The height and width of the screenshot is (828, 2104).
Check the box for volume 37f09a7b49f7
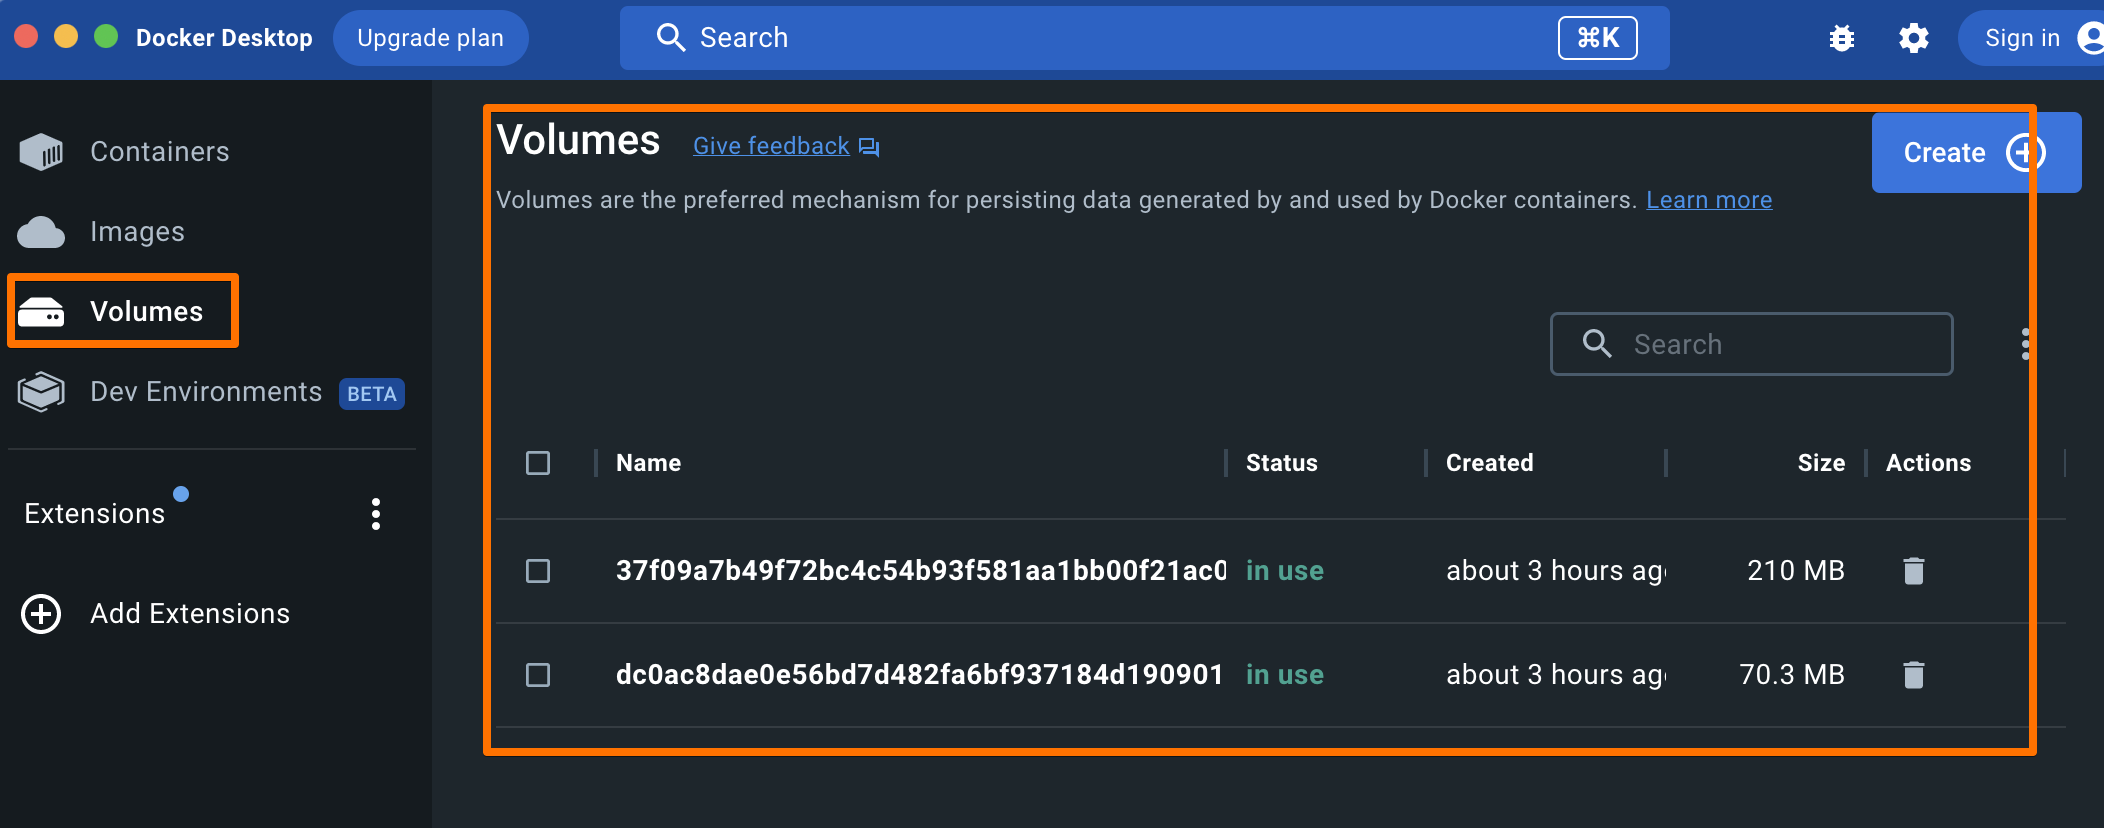[538, 571]
